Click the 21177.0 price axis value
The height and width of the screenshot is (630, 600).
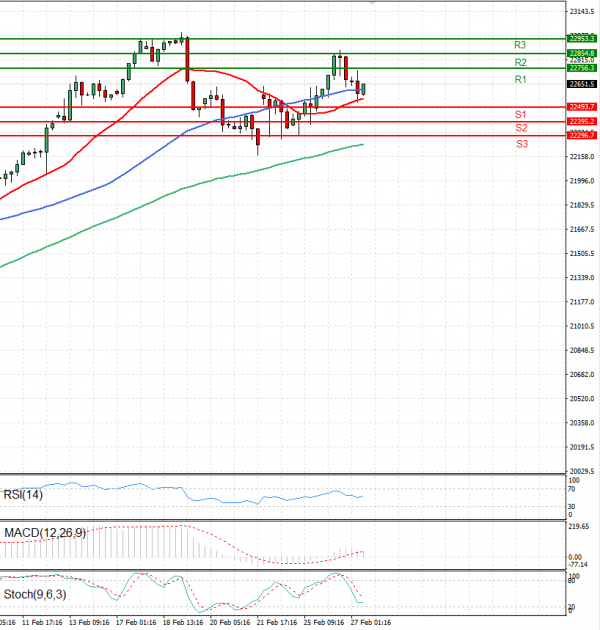tap(582, 302)
